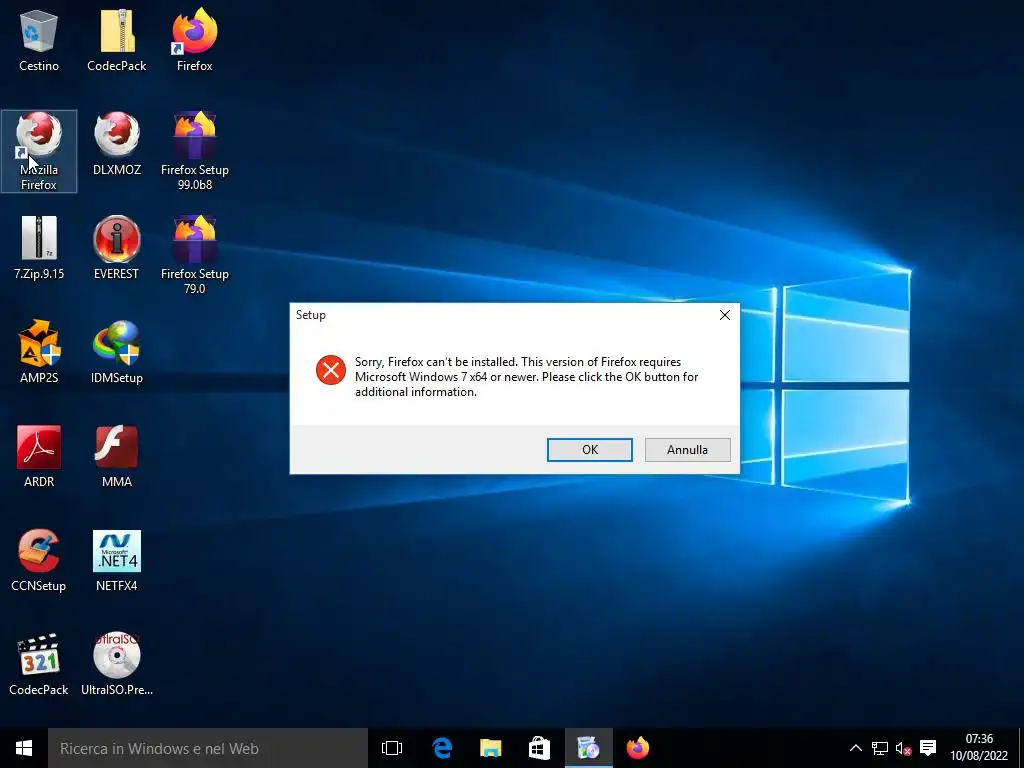
Task: Click the muted volume tray icon
Action: (x=903, y=748)
